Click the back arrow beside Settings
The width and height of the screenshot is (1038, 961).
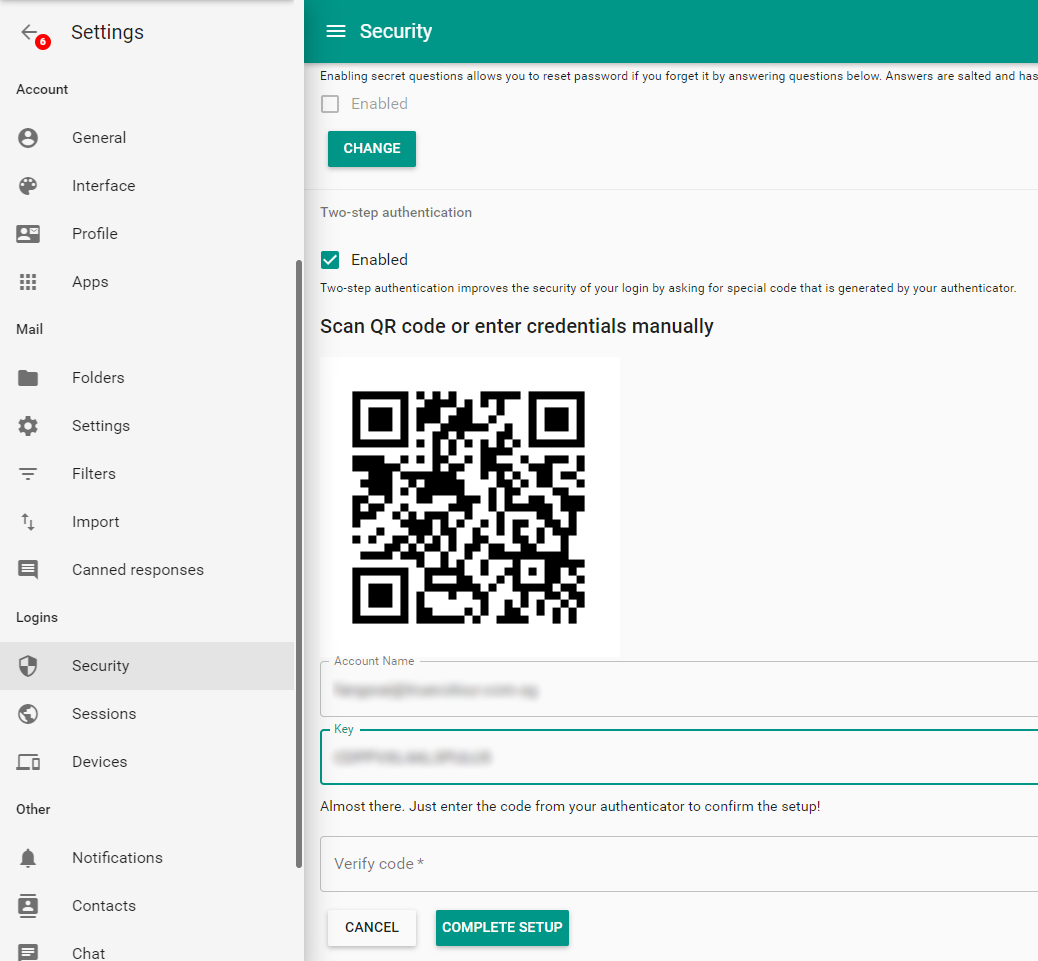point(29,32)
